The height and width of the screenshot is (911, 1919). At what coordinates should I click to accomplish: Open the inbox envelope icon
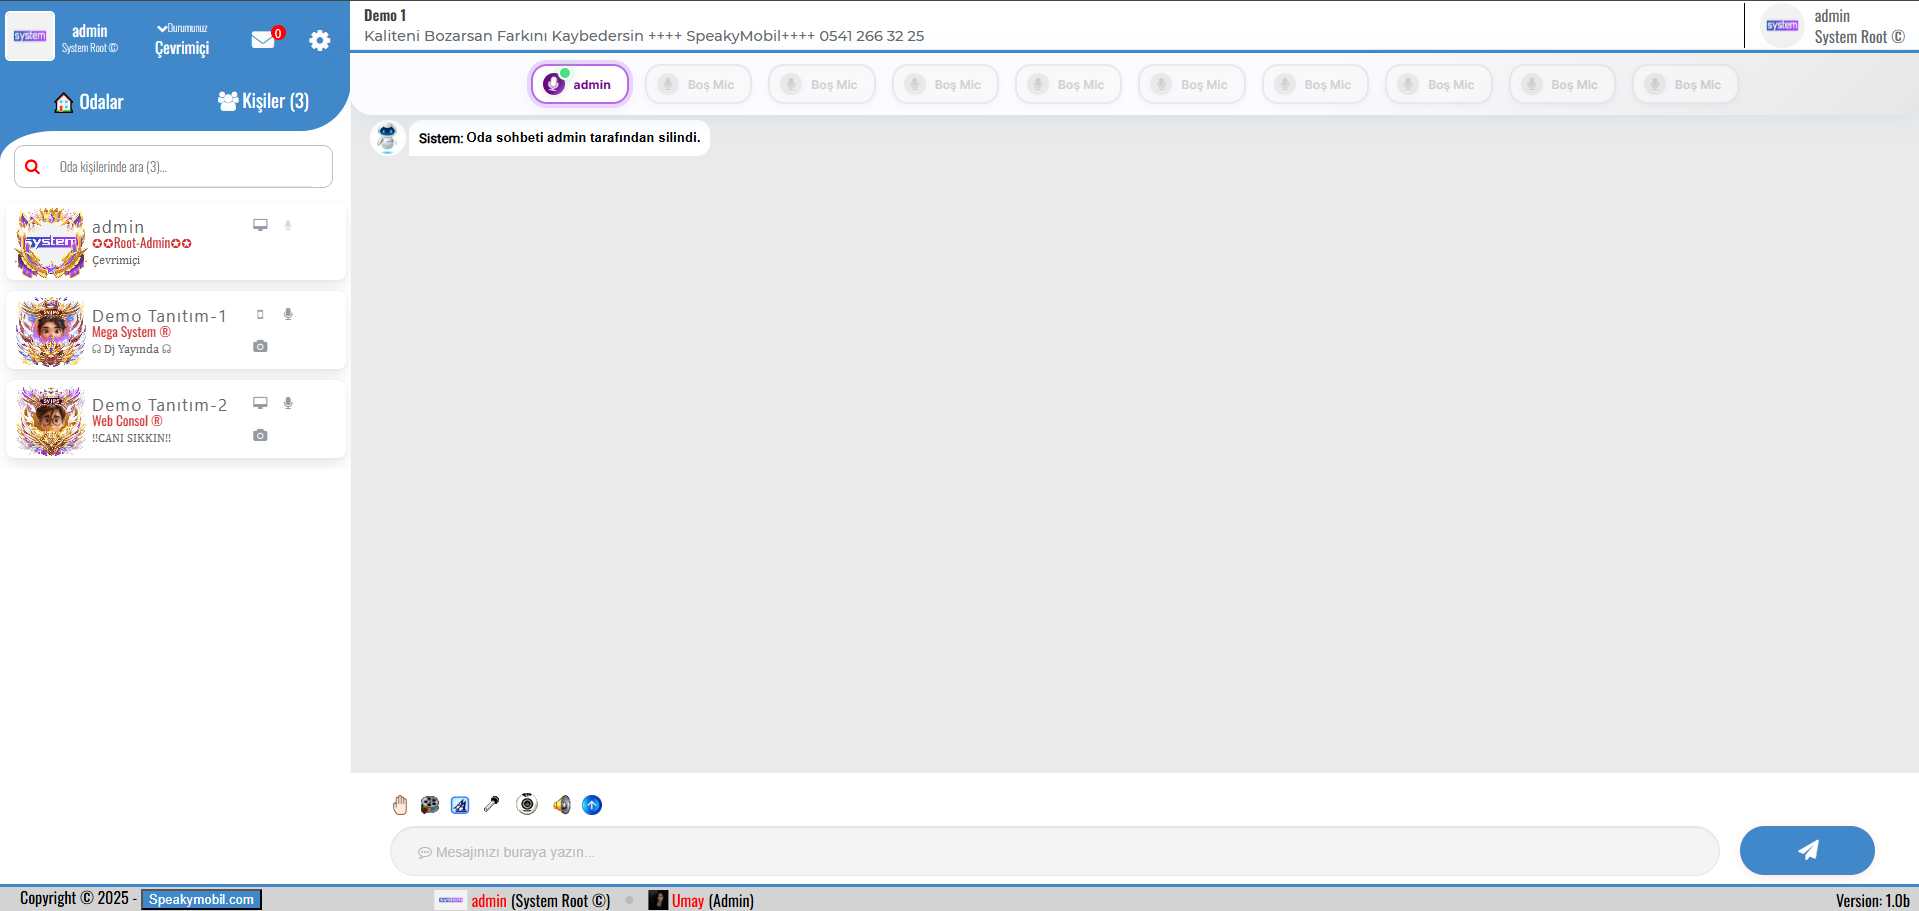264,40
